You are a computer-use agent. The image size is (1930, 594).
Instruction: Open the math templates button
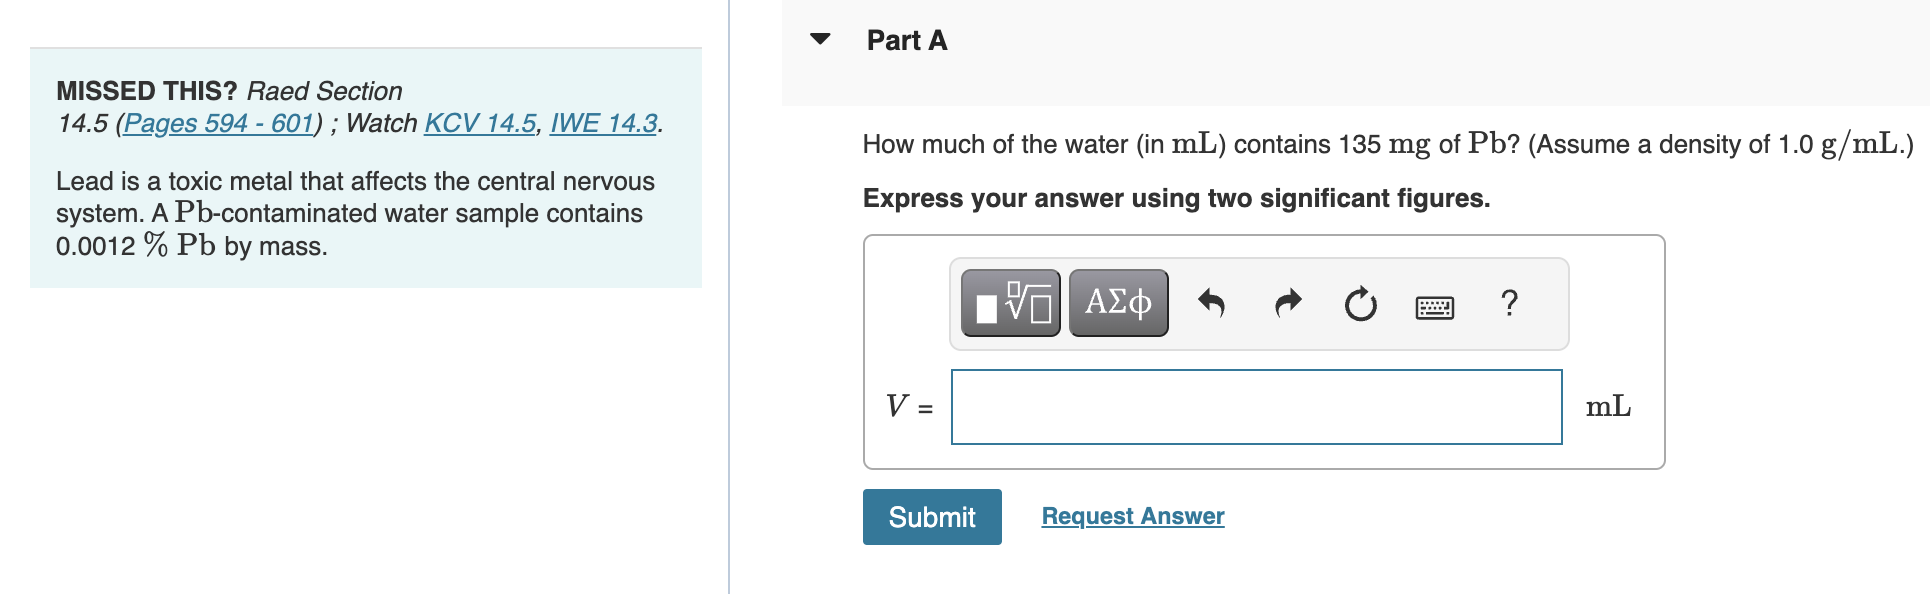pos(1010,303)
